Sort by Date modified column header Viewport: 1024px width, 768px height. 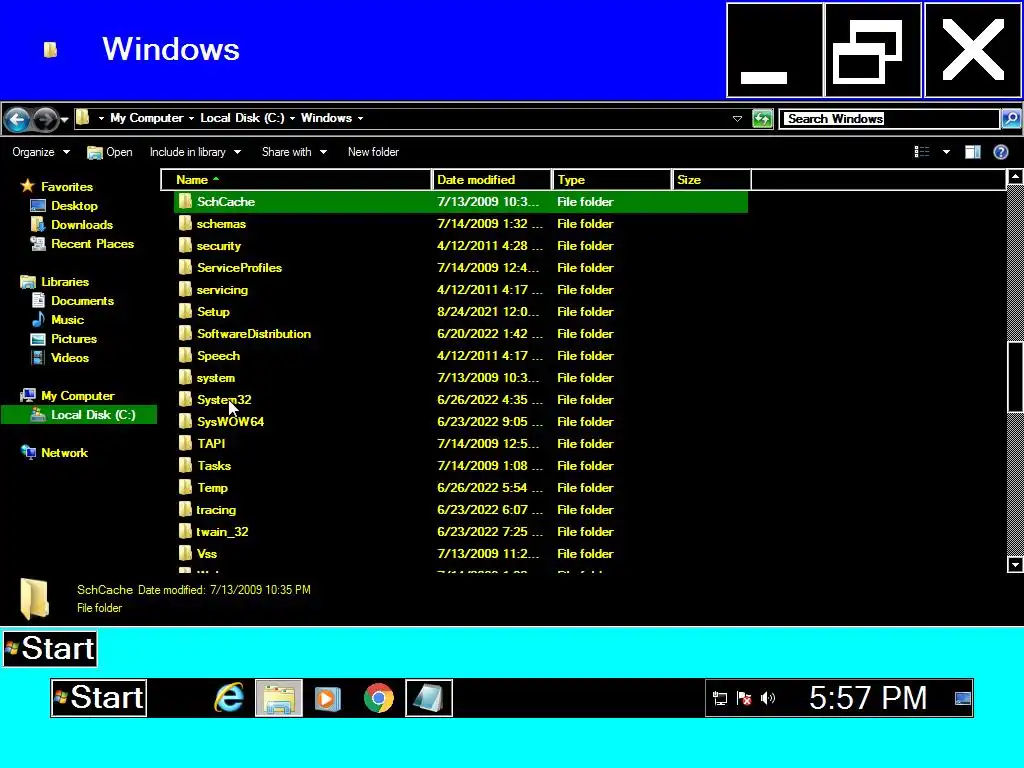[492, 180]
